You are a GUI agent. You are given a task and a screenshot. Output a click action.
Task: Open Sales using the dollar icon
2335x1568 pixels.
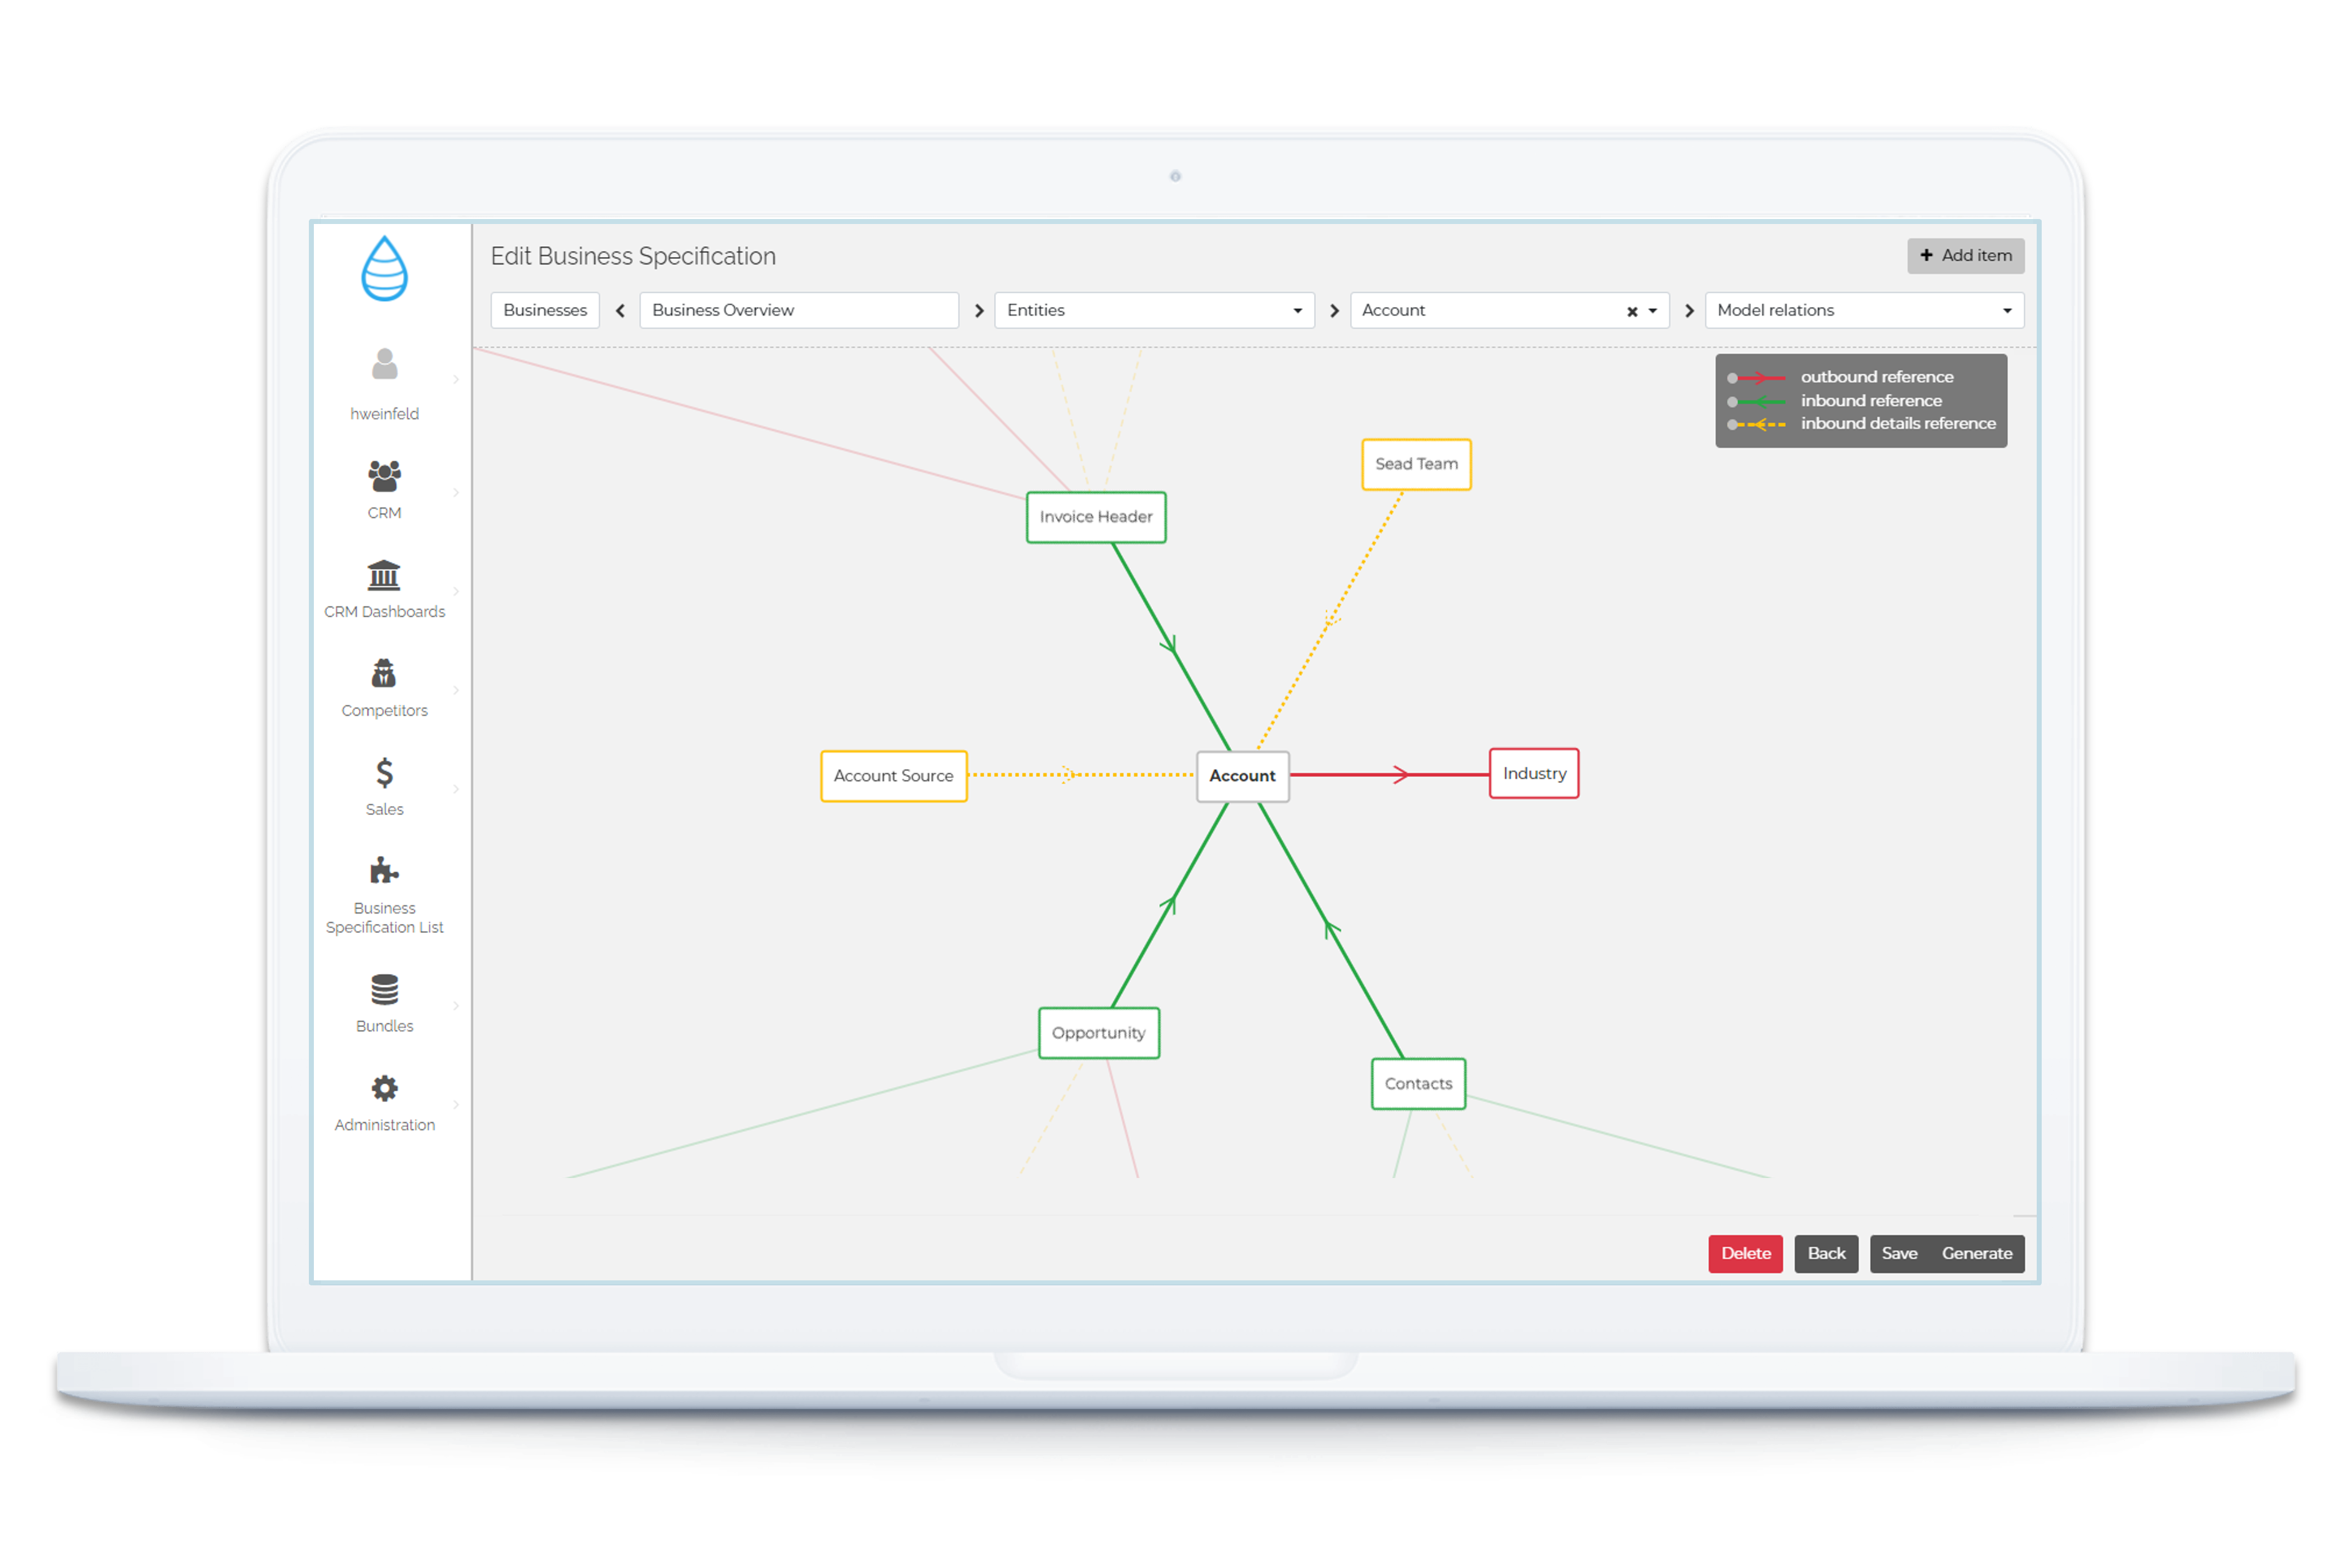pyautogui.click(x=384, y=772)
